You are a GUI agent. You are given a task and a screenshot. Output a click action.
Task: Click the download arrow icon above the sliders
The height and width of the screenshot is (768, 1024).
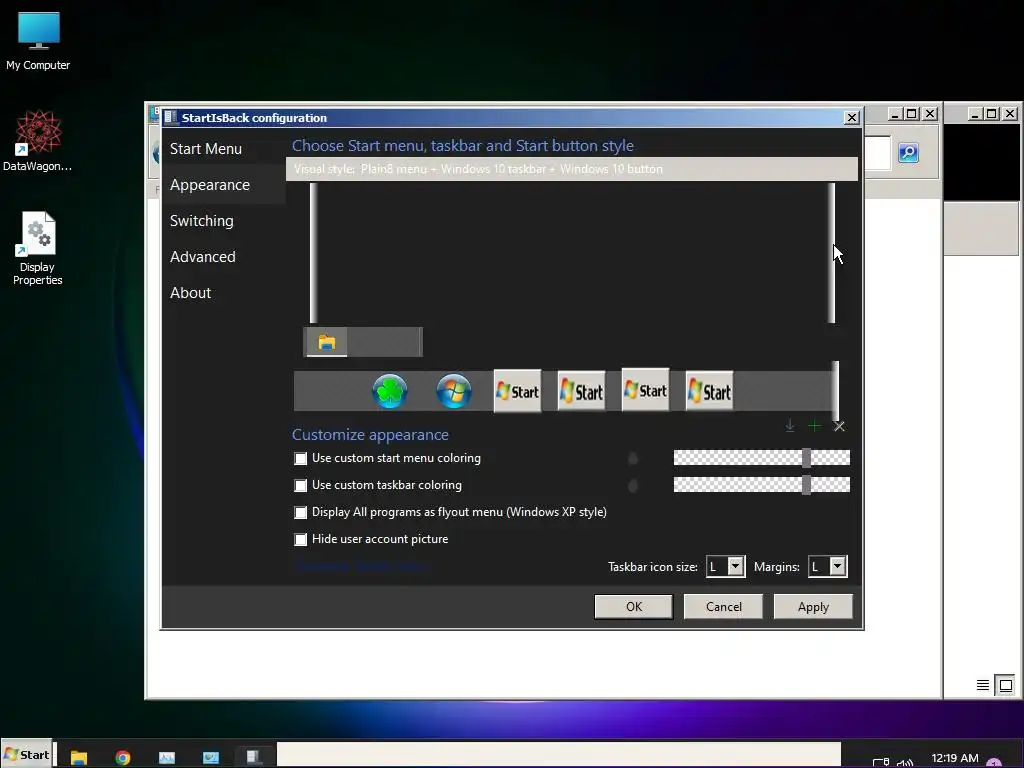(790, 426)
